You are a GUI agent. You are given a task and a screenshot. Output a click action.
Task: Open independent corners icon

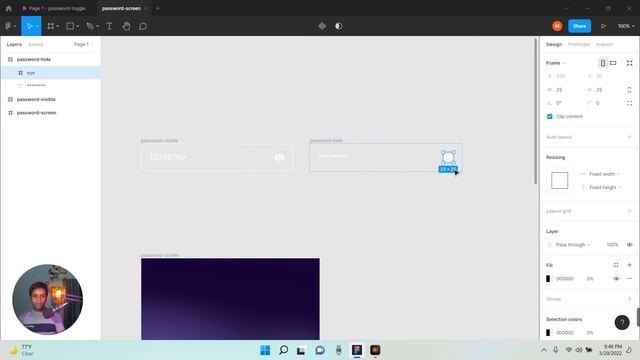(629, 103)
